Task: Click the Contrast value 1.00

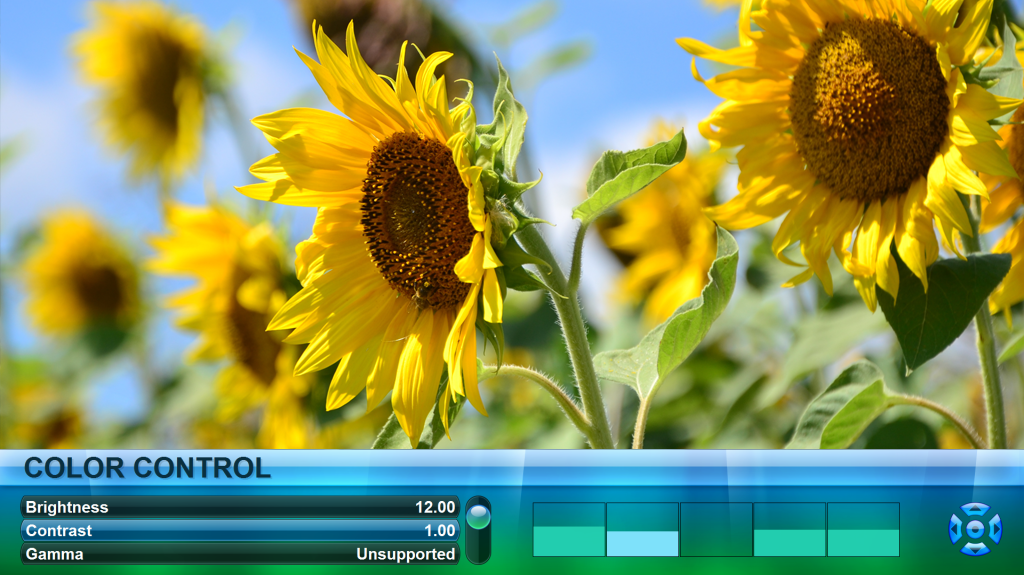Action: [440, 531]
